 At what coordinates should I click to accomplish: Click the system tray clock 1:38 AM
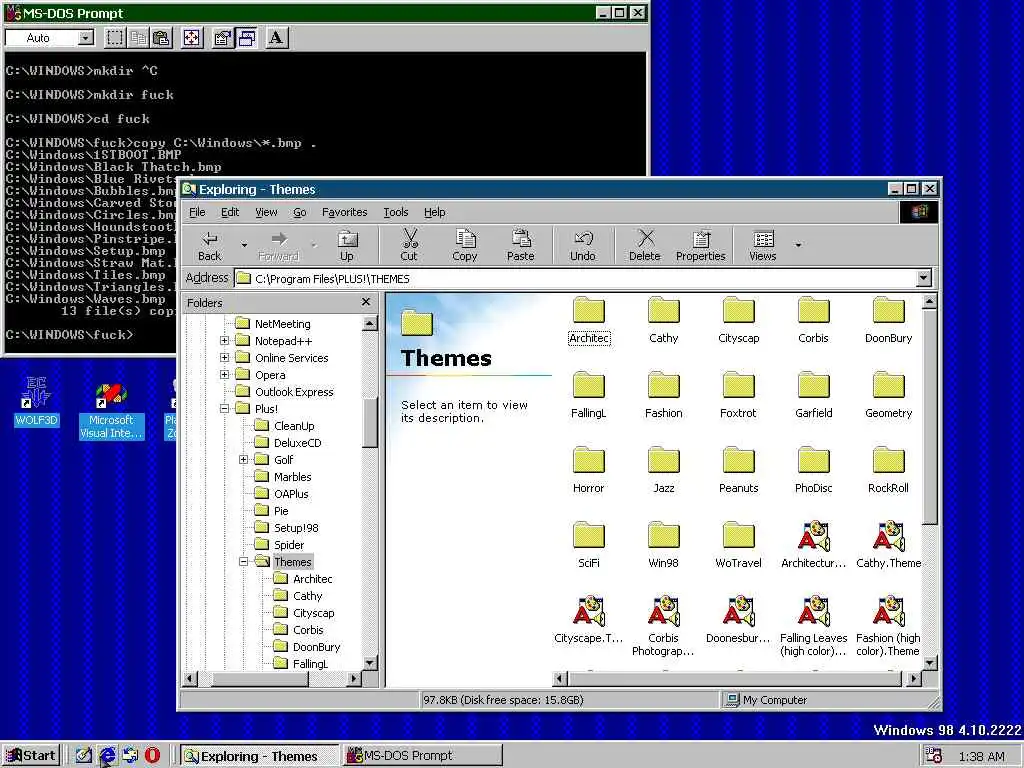click(x=982, y=756)
